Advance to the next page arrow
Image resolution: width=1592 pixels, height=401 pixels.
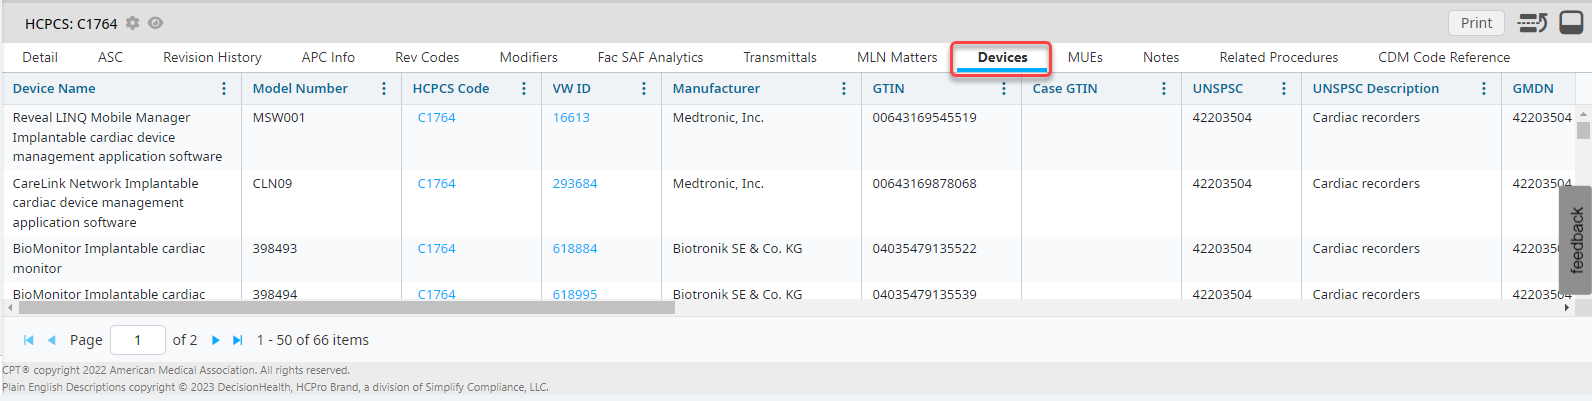[216, 340]
